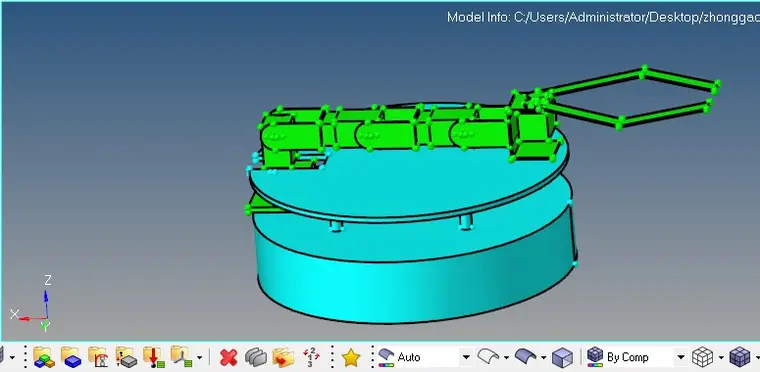Open the Auto geometry color mode dropdown
Image resolution: width=760 pixels, height=372 pixels.
[466, 357]
